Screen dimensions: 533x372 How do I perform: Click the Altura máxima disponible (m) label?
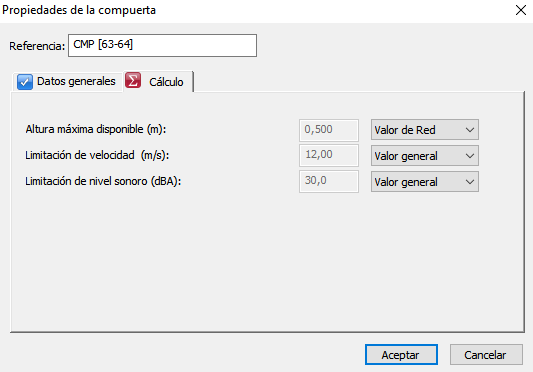[96, 130]
